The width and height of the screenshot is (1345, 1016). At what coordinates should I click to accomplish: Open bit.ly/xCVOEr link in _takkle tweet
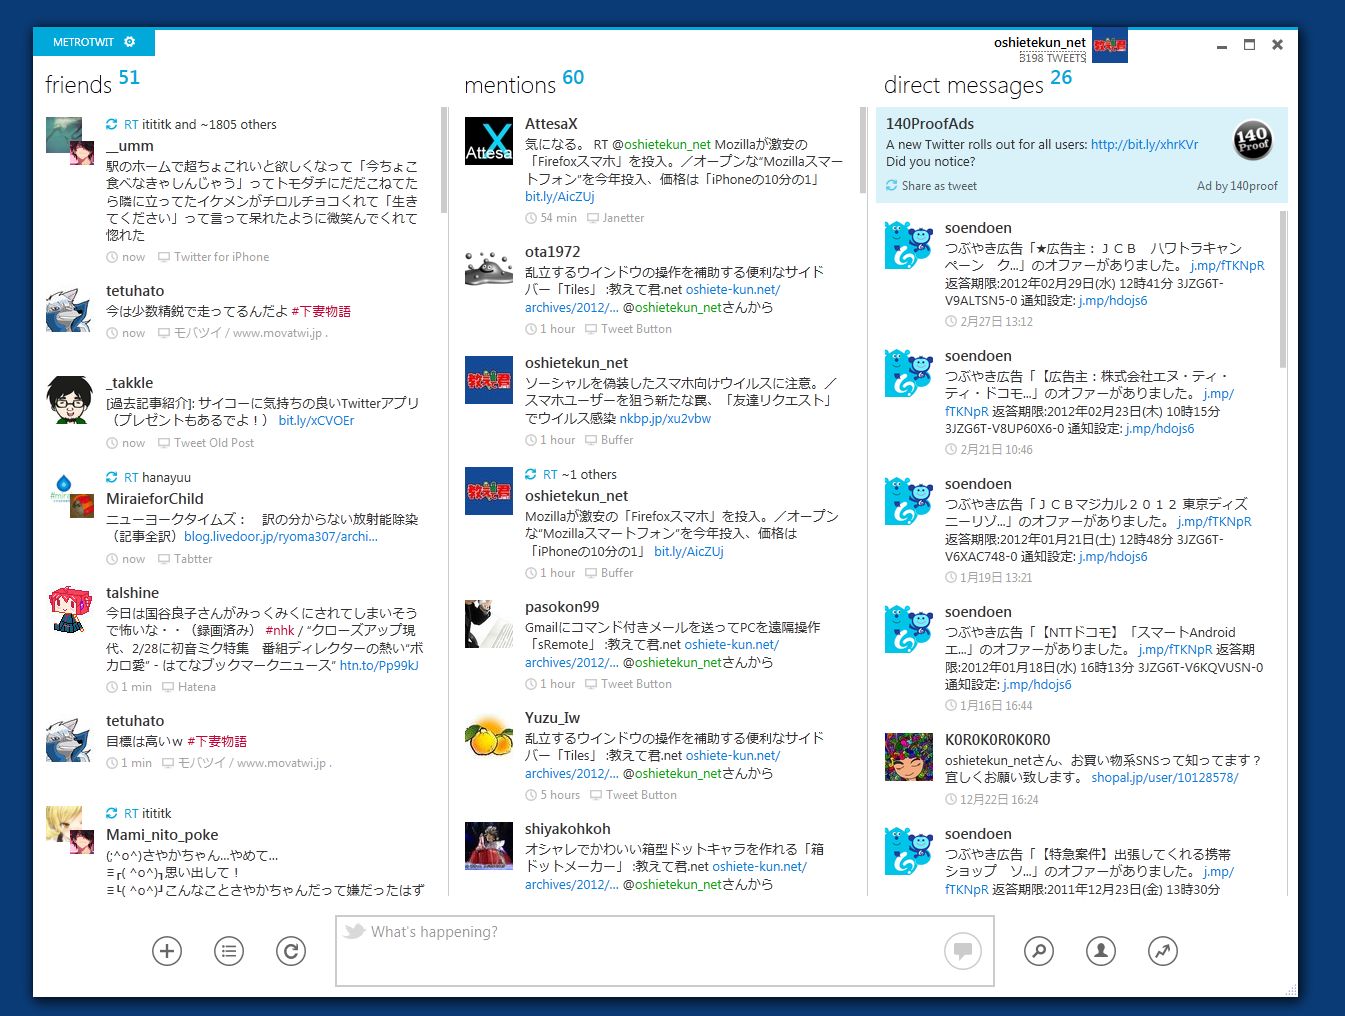pyautogui.click(x=316, y=420)
